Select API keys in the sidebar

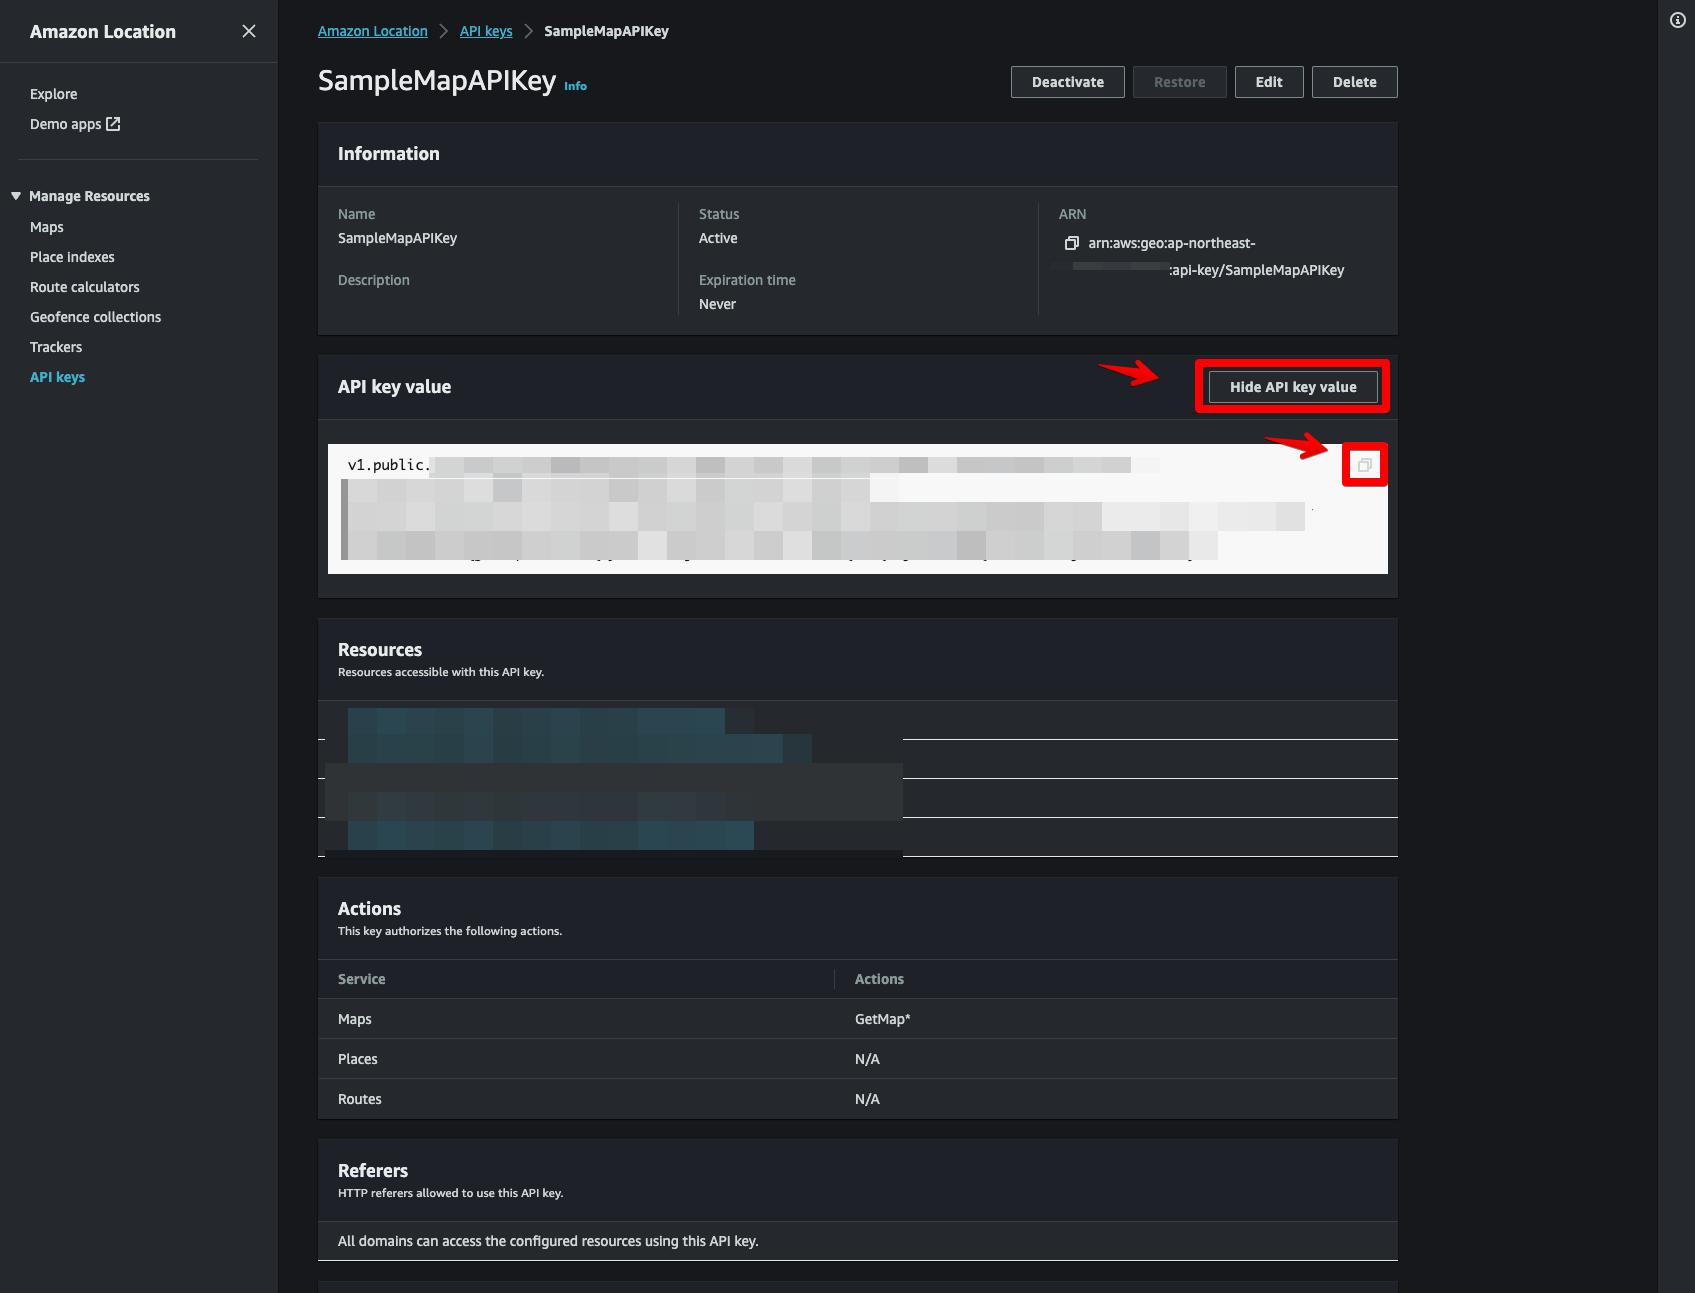(x=57, y=377)
